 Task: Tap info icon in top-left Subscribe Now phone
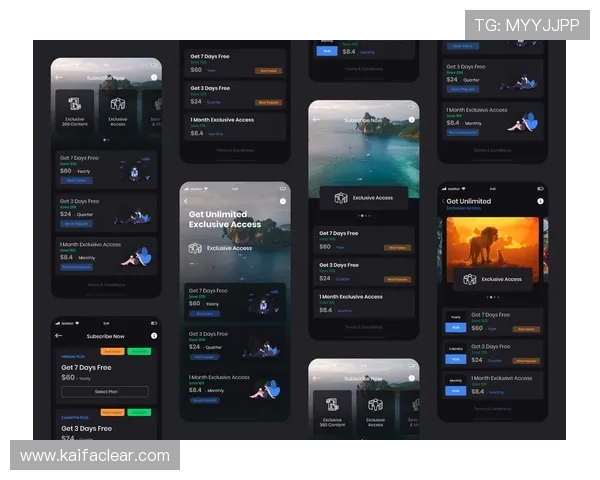coord(154,77)
